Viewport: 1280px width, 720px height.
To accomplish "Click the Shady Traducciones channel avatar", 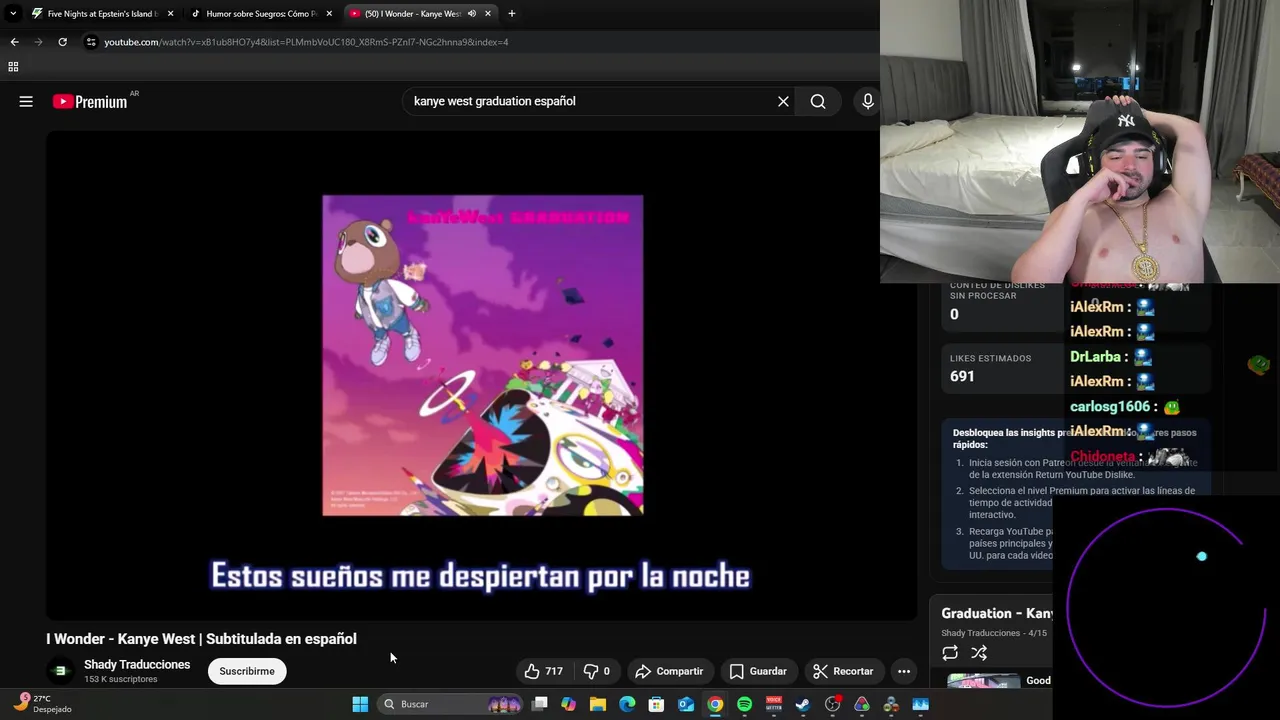I will tap(60, 671).
